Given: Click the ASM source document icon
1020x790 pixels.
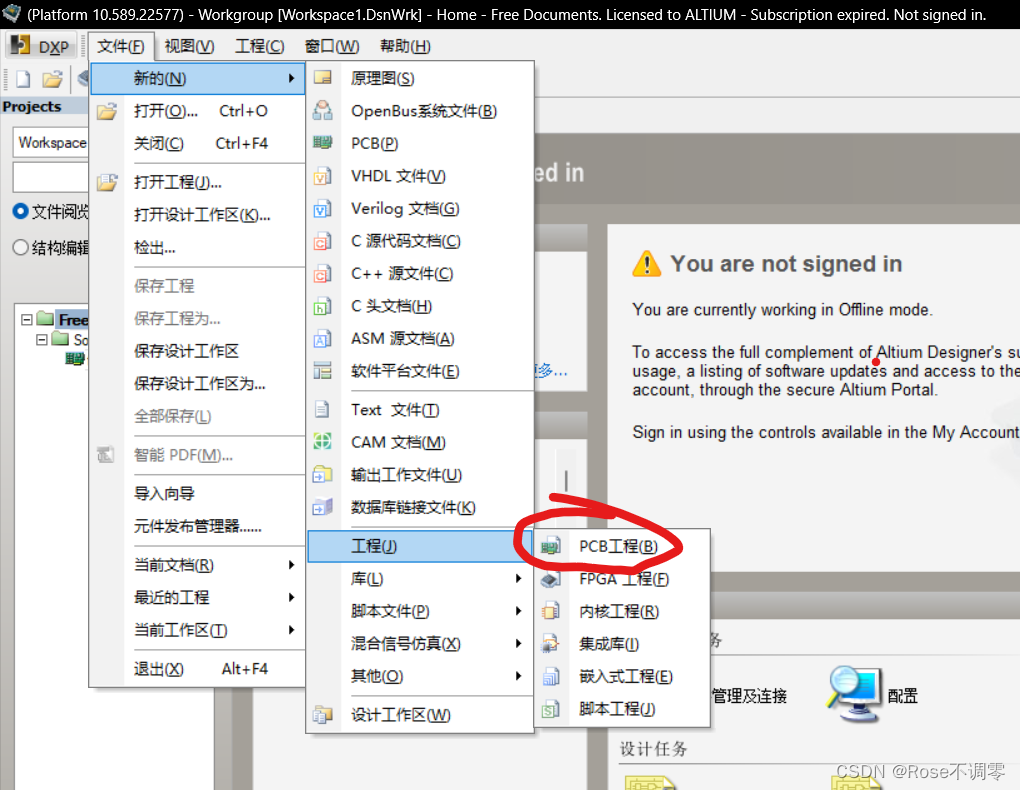Looking at the screenshot, I should [x=323, y=338].
